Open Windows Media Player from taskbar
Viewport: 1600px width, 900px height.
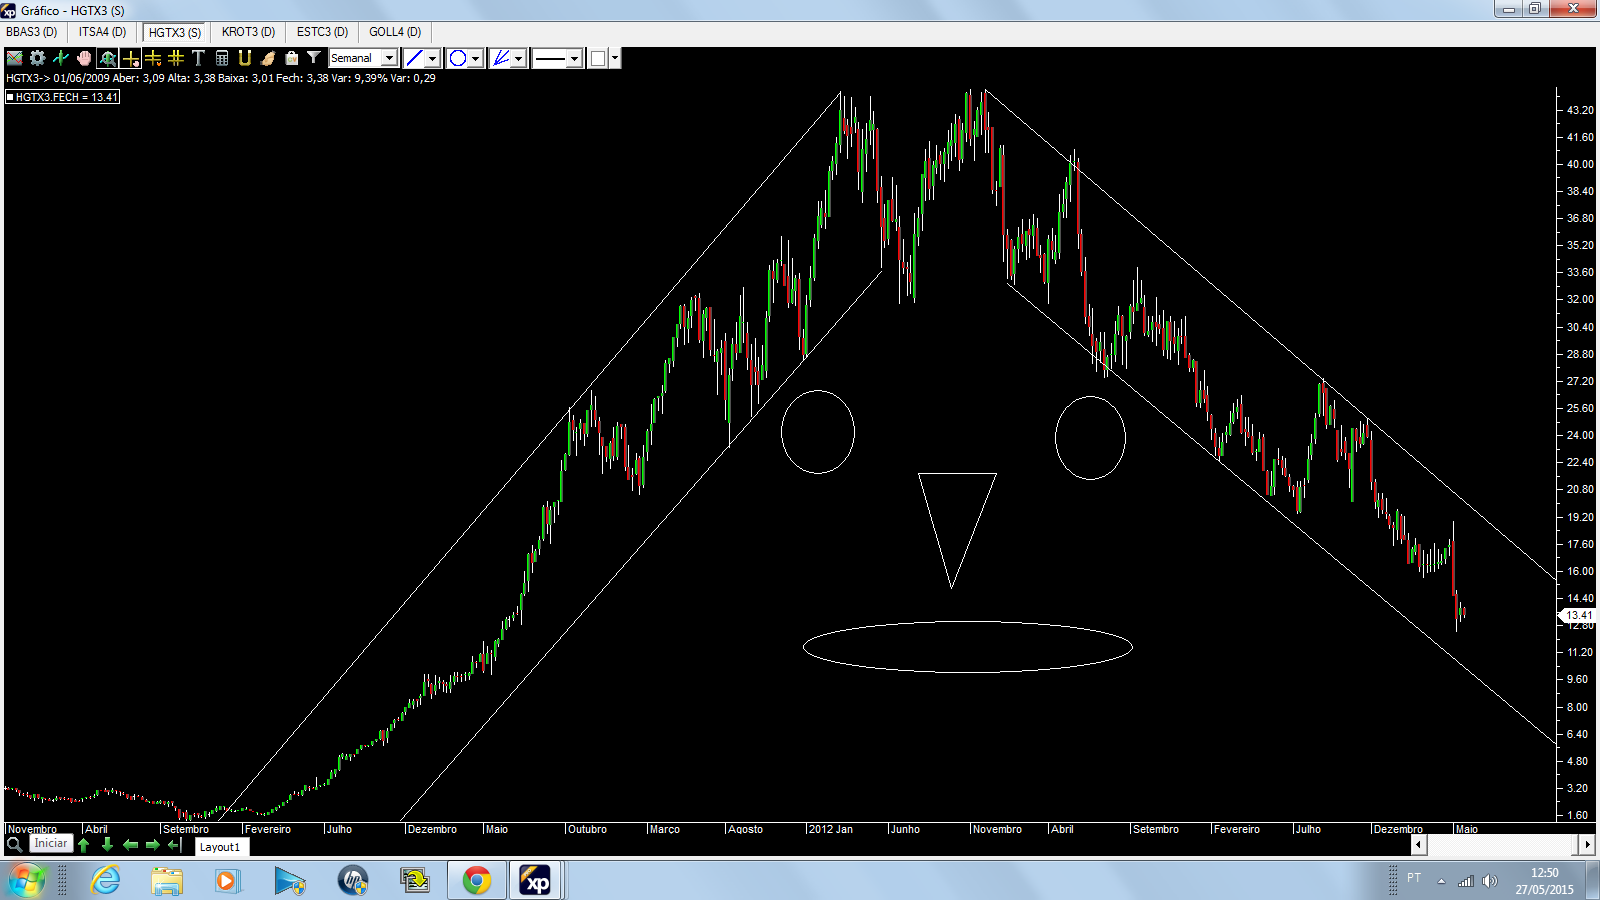pyautogui.click(x=227, y=881)
